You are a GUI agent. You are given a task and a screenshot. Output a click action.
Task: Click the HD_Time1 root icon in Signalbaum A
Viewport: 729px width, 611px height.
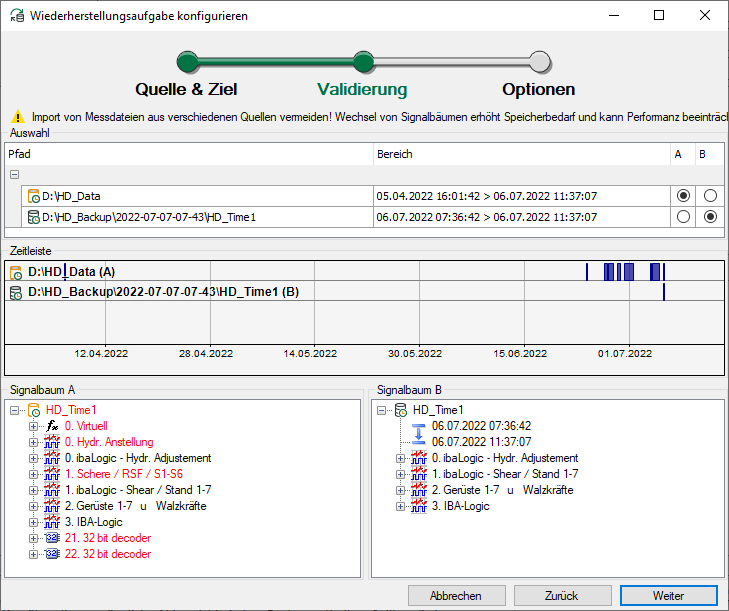tap(33, 410)
